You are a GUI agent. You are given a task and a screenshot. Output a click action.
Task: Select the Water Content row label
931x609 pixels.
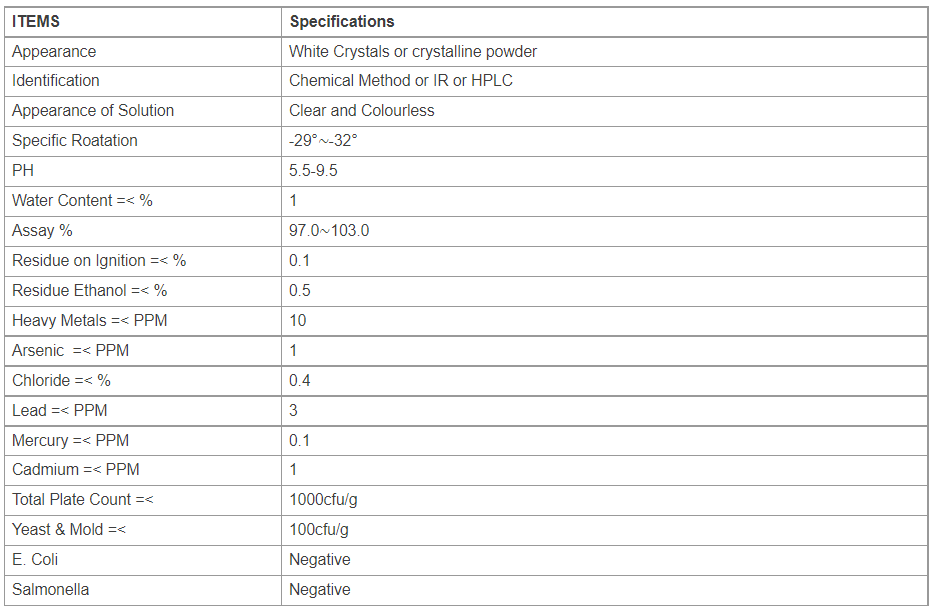(x=83, y=201)
